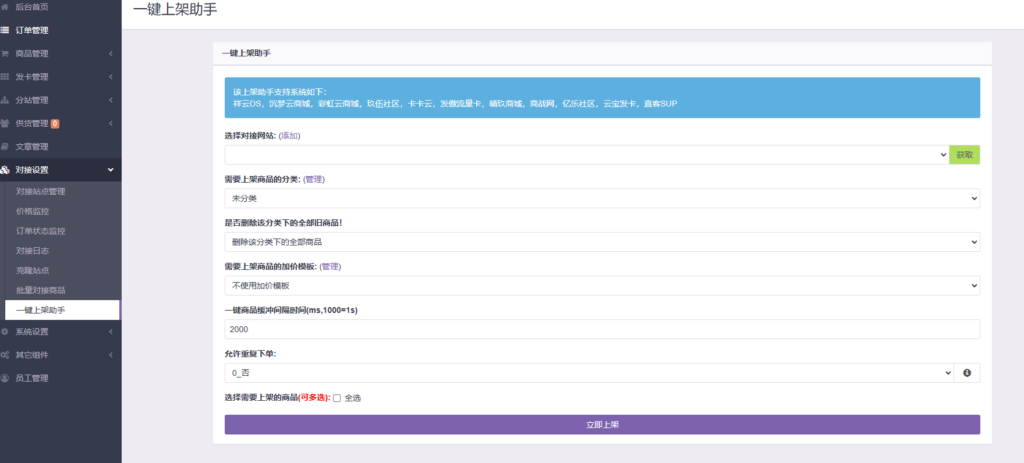Click the user icon beside 员工管理
This screenshot has height=463, width=1024.
5,378
